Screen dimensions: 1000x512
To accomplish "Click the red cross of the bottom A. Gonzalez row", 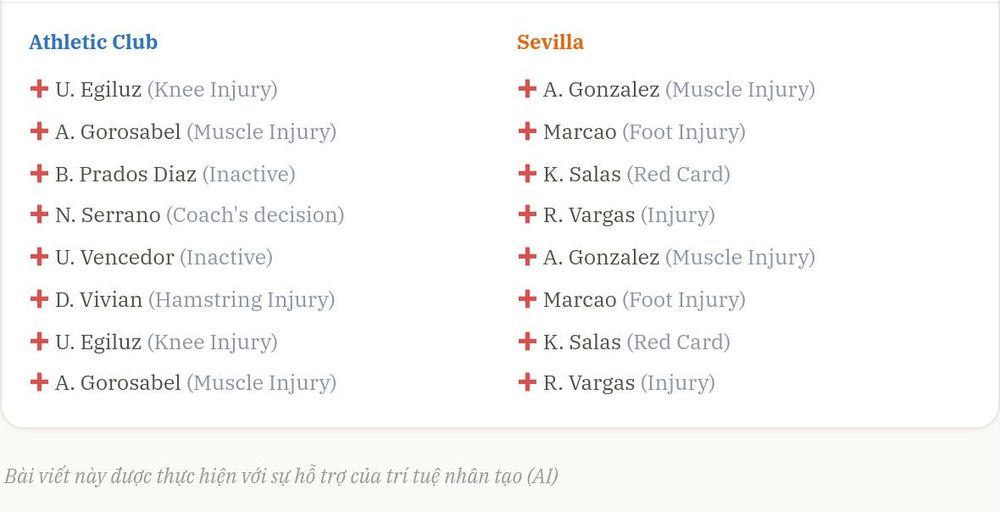I will [x=527, y=256].
